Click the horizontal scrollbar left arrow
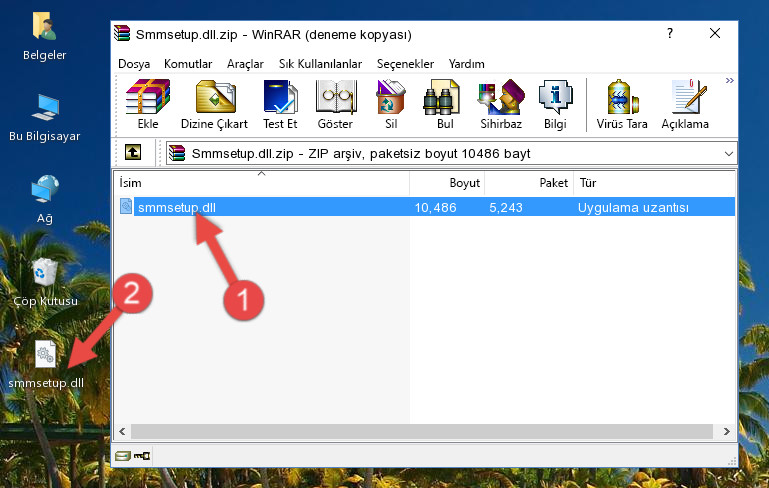This screenshot has height=488, width=769. (x=122, y=432)
